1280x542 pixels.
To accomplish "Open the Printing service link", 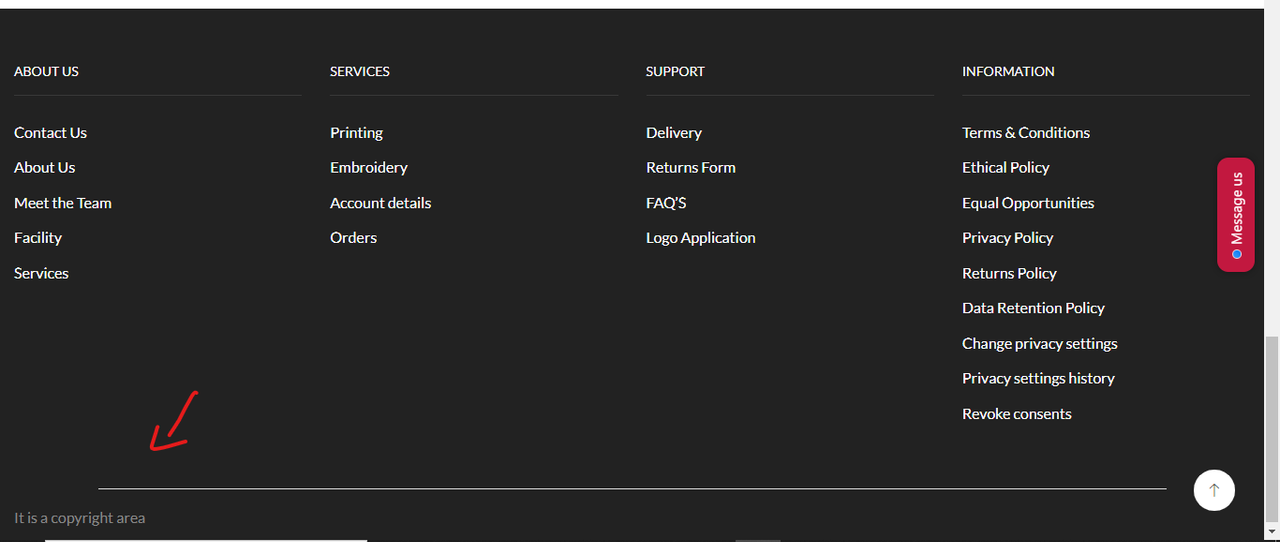I will click(x=356, y=133).
